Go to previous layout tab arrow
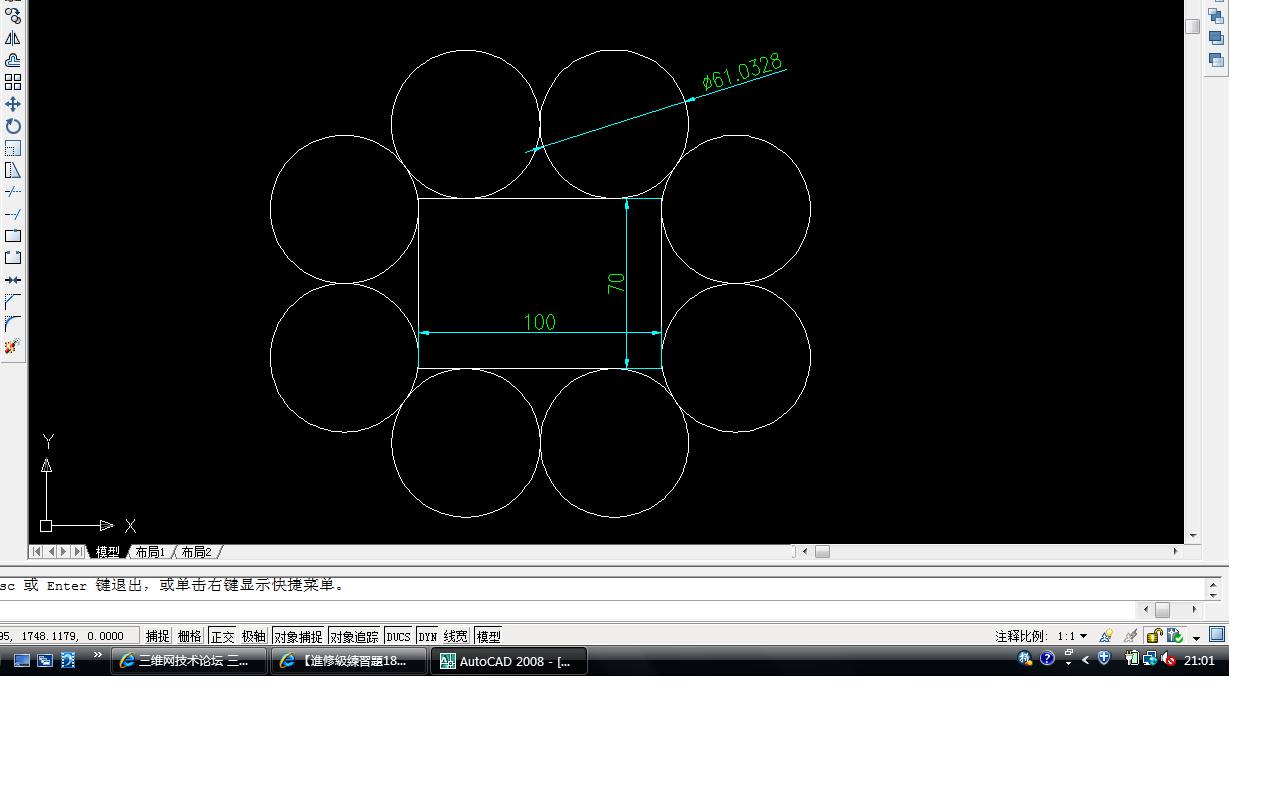Screen dimensions: 1280x800 (50, 552)
